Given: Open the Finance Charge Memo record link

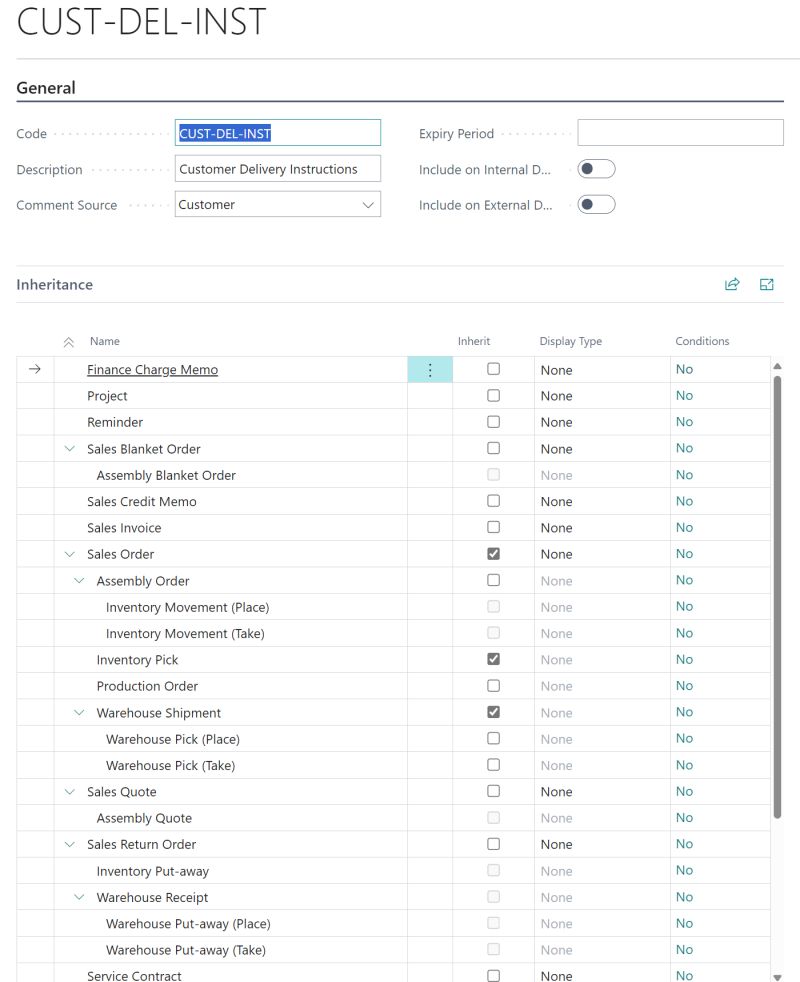Looking at the screenshot, I should [x=151, y=369].
